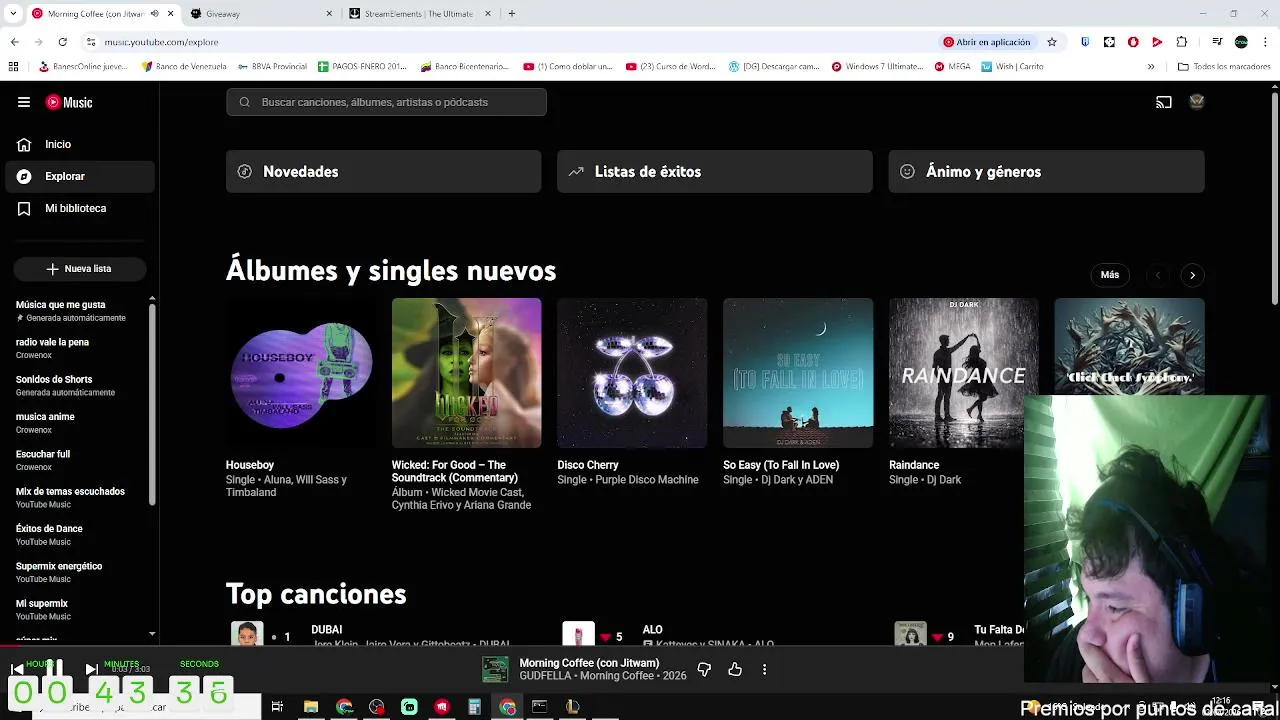1280x720 pixels.
Task: Go back to the previous page
Action: (14, 42)
